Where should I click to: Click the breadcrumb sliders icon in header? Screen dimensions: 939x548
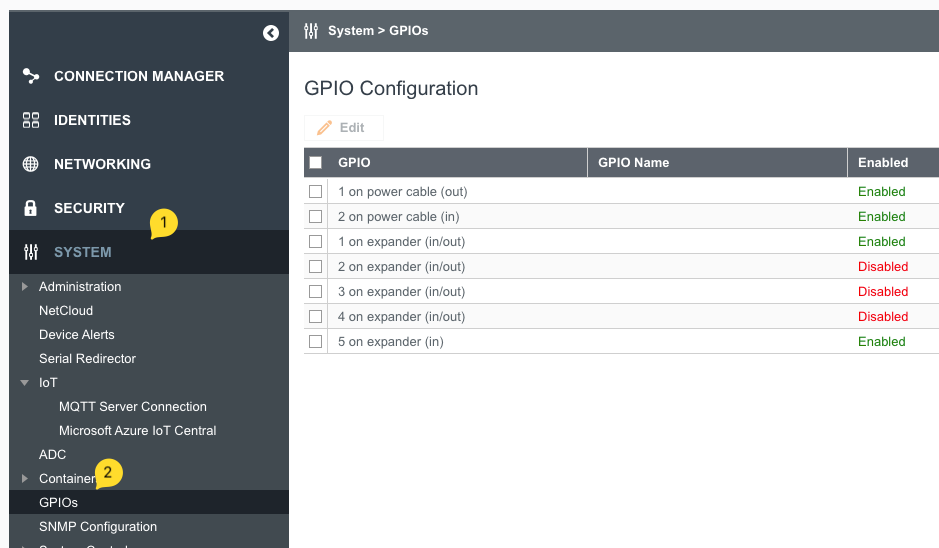pos(311,31)
